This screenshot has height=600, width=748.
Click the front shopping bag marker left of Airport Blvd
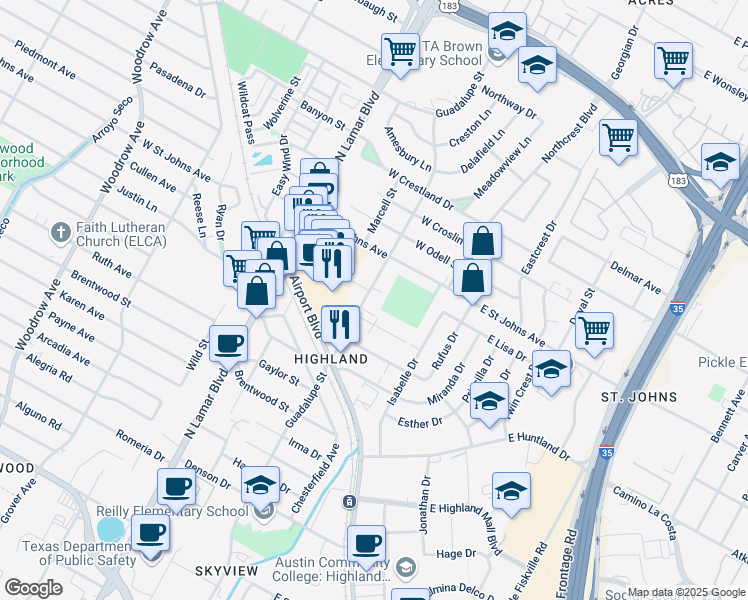pos(257,291)
